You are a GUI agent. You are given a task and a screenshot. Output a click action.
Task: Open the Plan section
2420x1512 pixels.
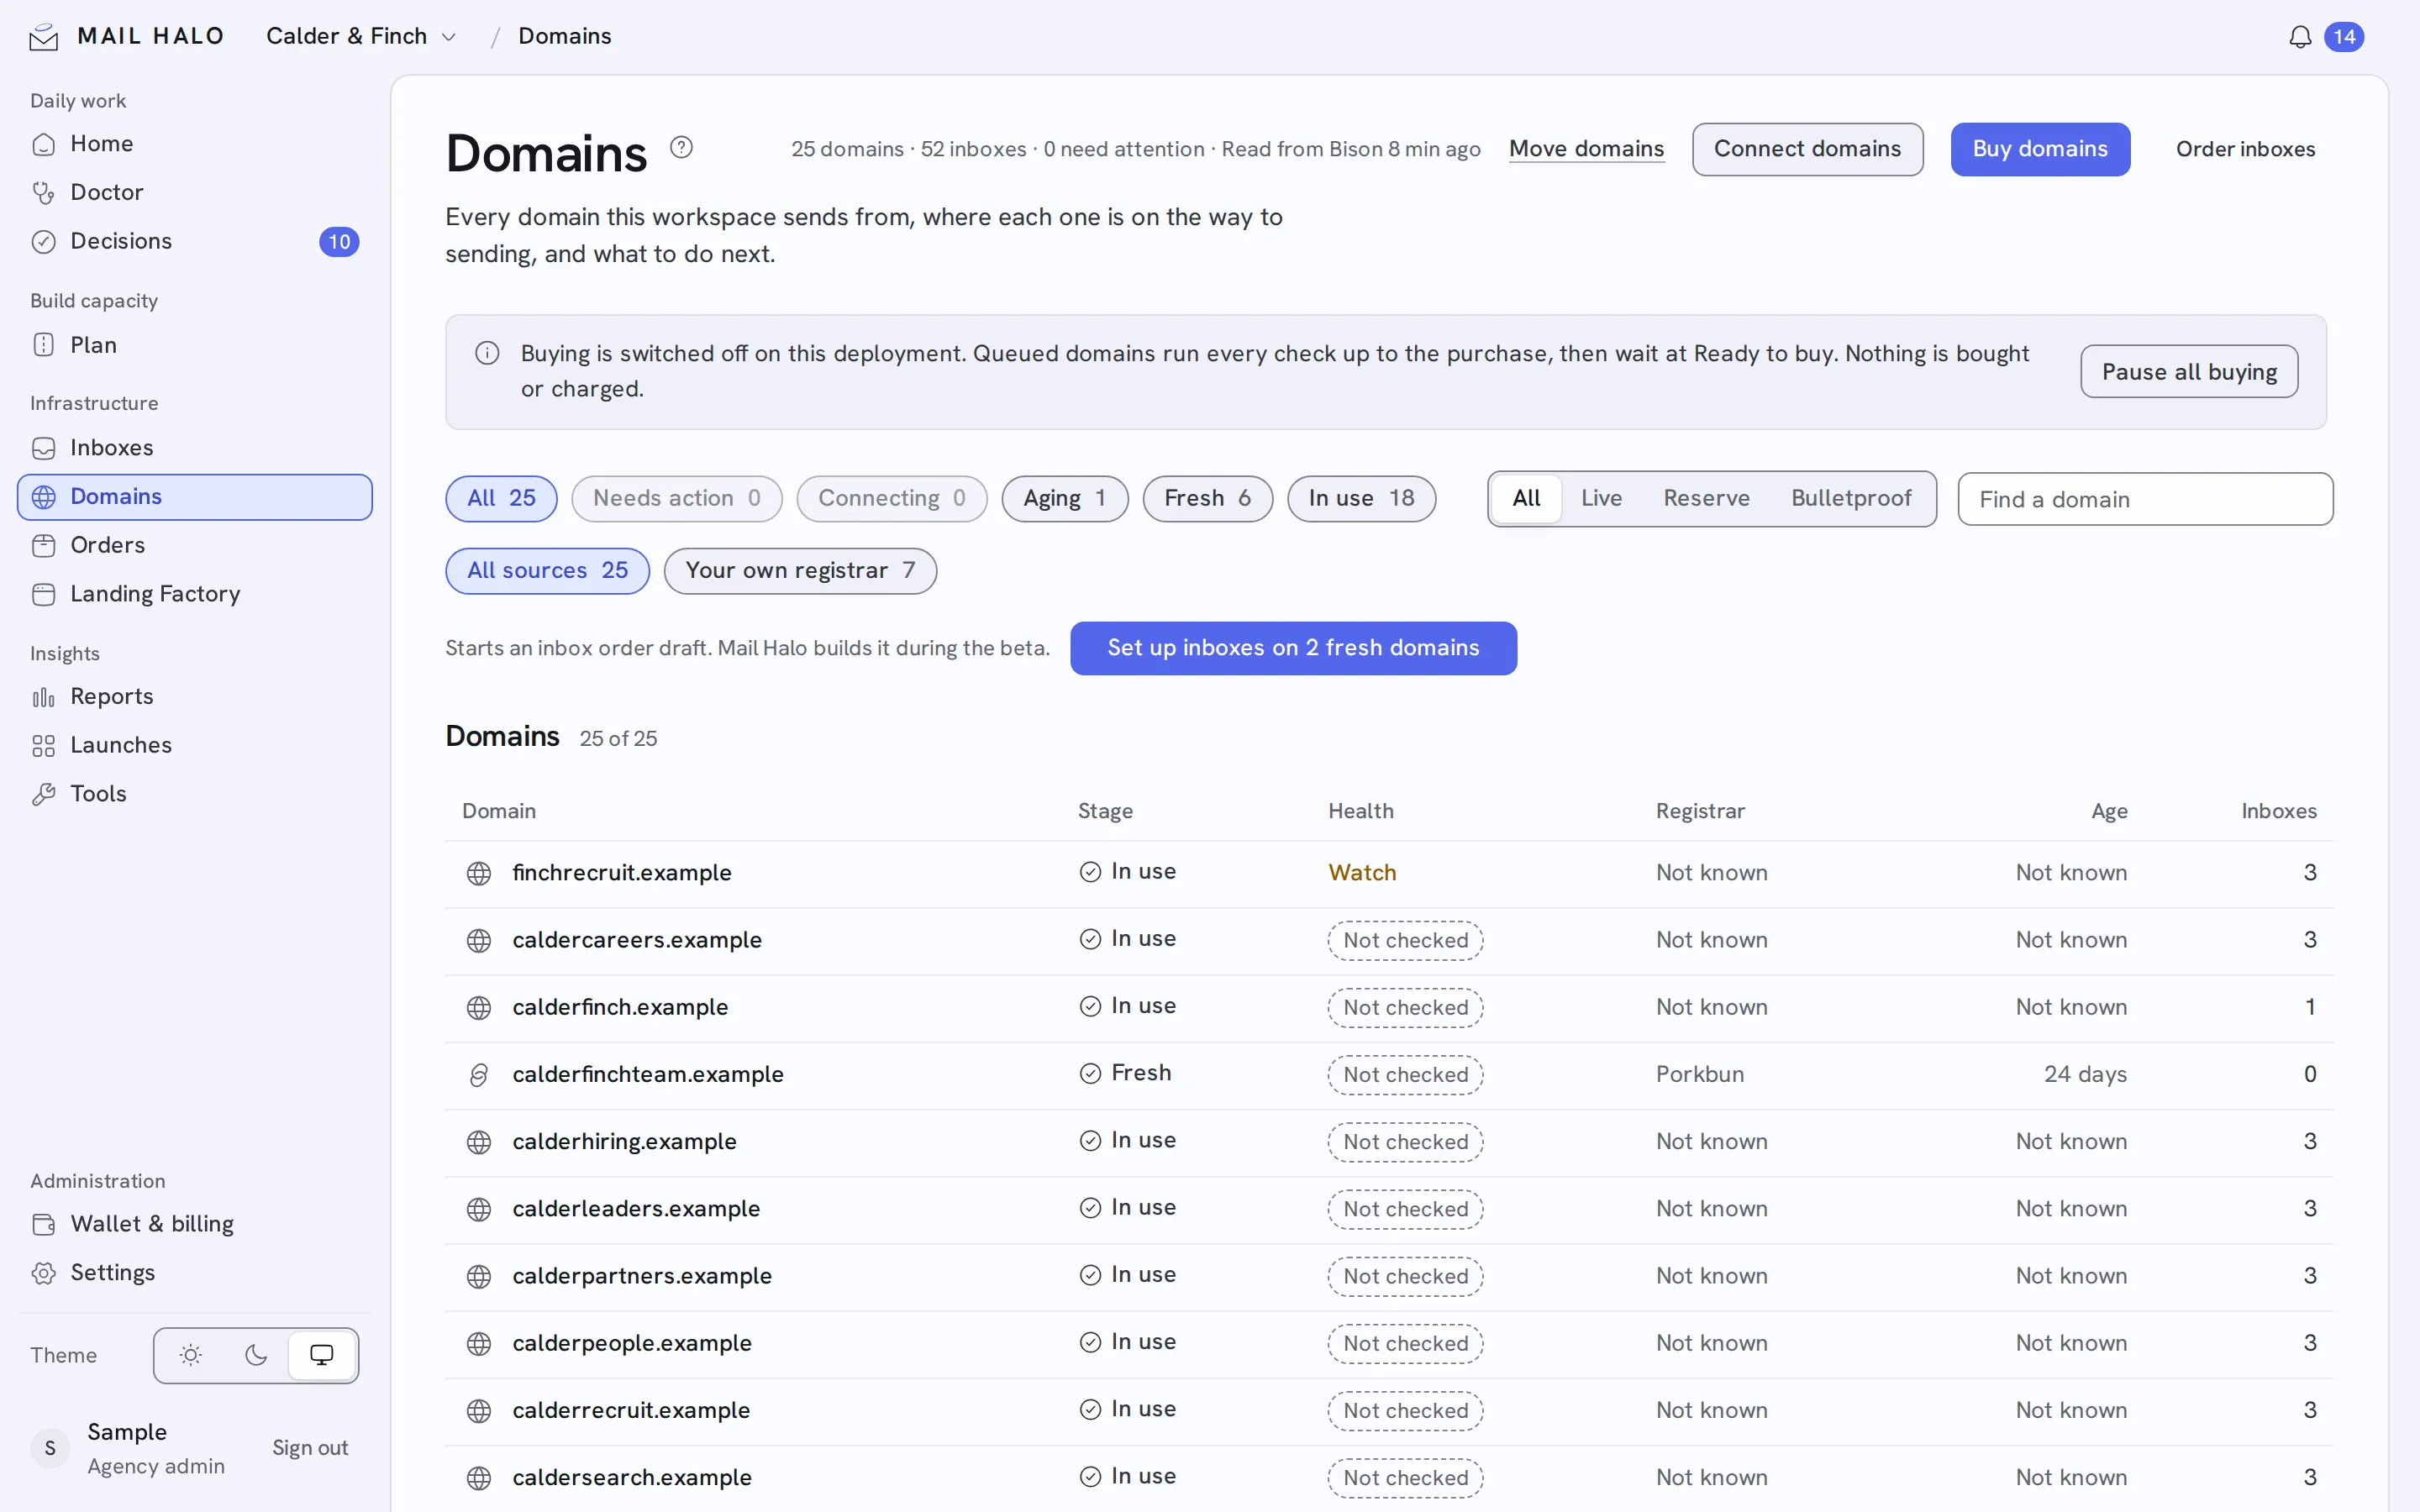click(x=195, y=345)
